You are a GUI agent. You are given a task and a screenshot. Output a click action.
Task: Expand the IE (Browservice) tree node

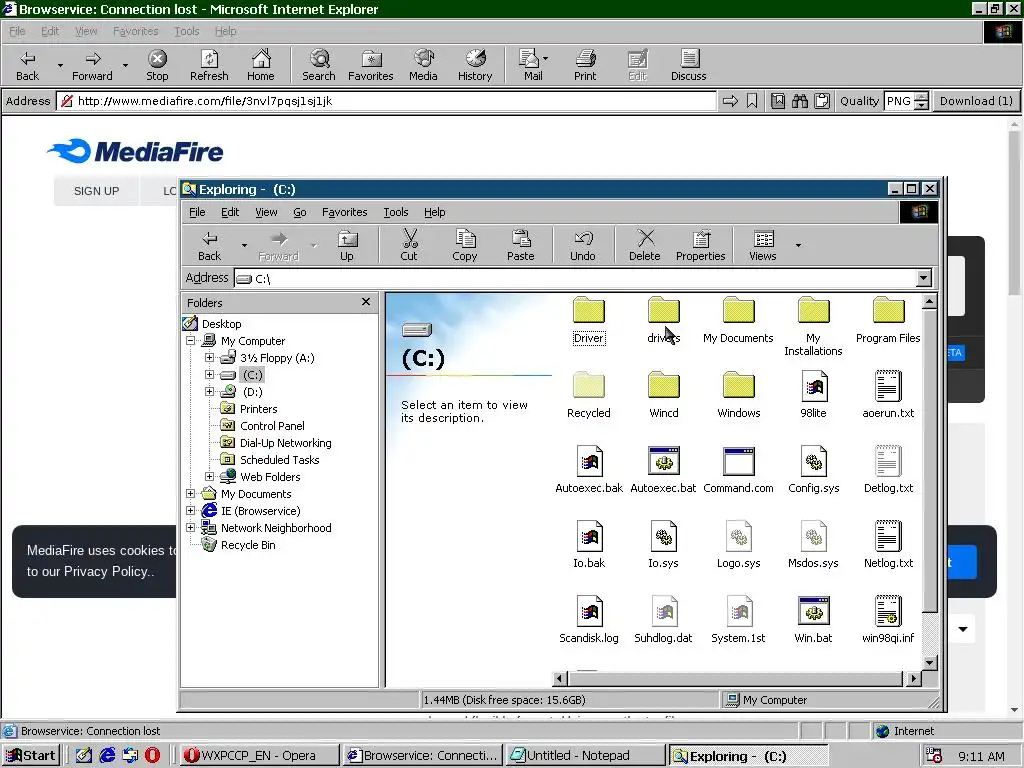190,511
